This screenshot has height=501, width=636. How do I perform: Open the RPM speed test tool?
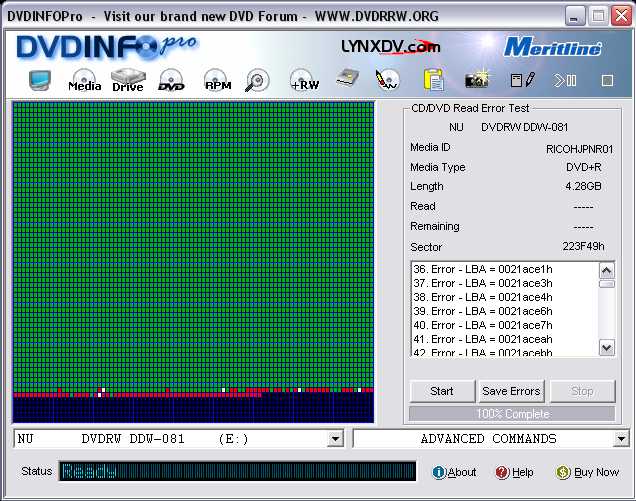tap(218, 80)
